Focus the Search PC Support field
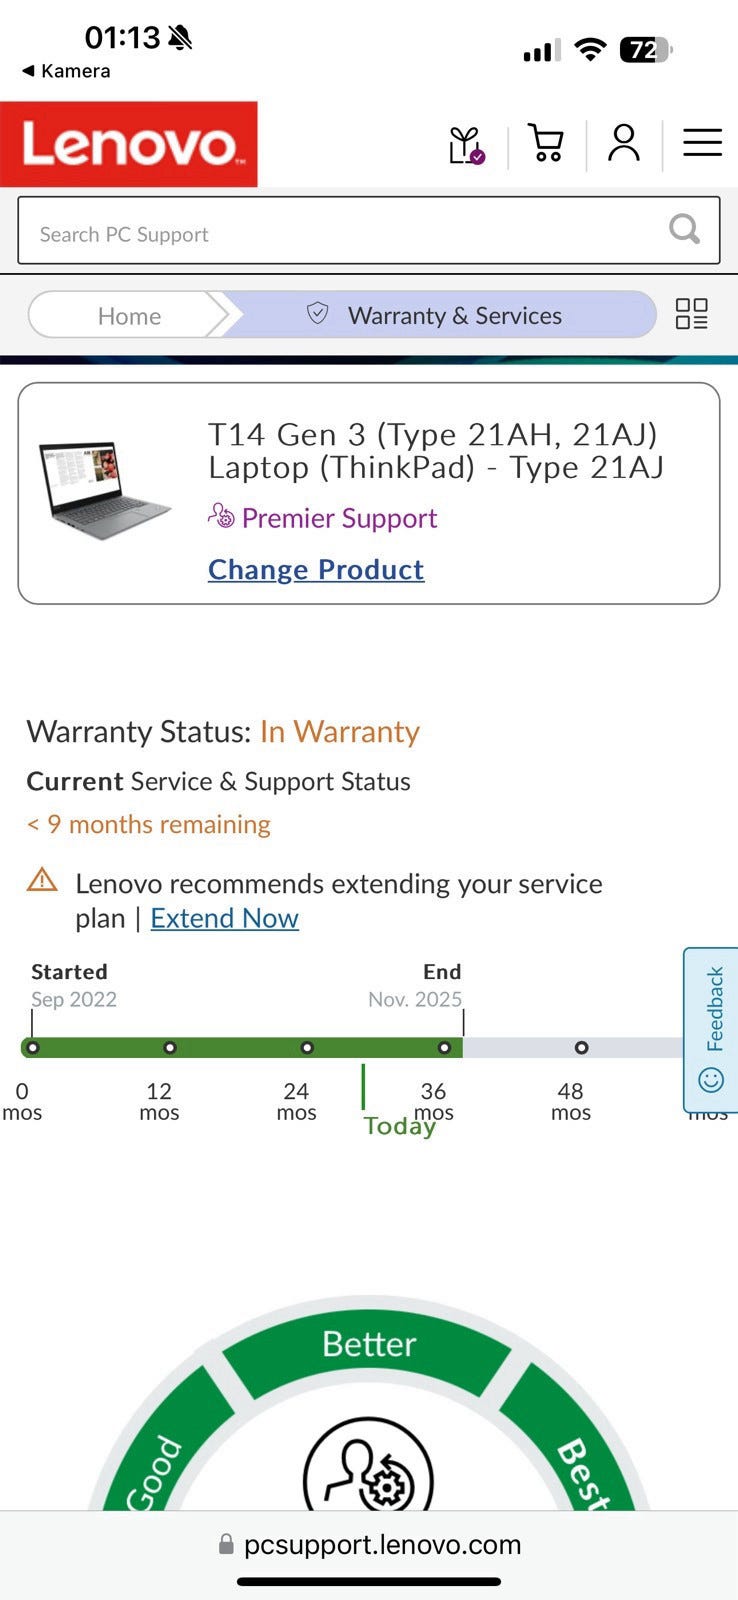Image resolution: width=738 pixels, height=1600 pixels. point(340,232)
